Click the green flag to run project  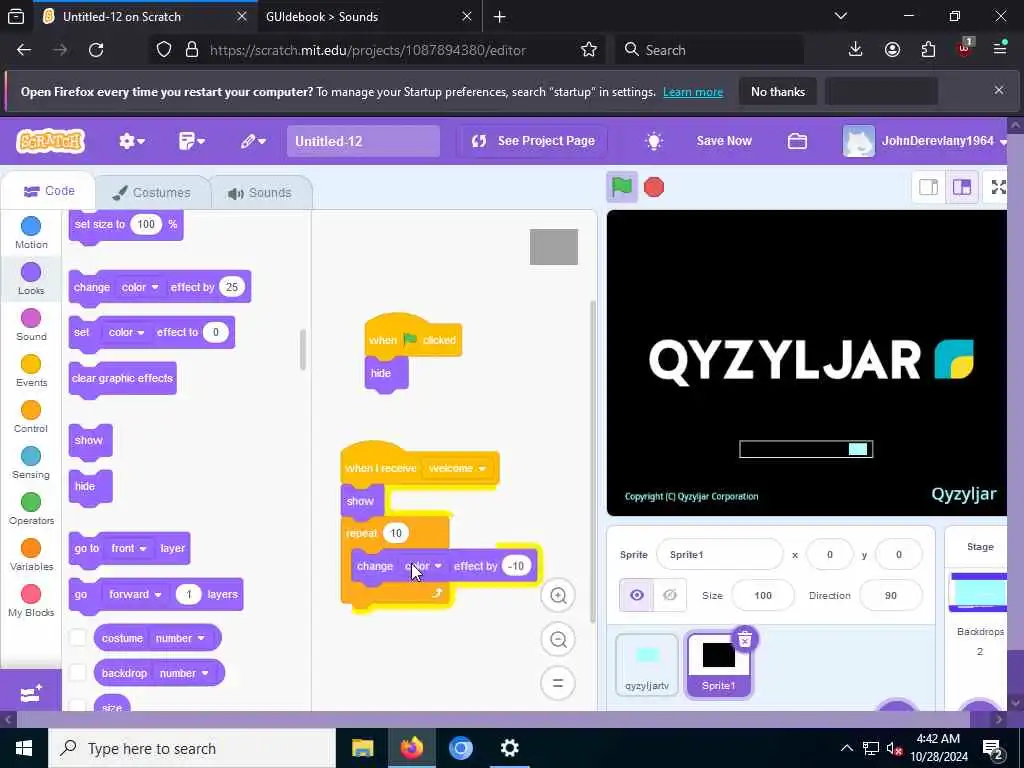(621, 187)
